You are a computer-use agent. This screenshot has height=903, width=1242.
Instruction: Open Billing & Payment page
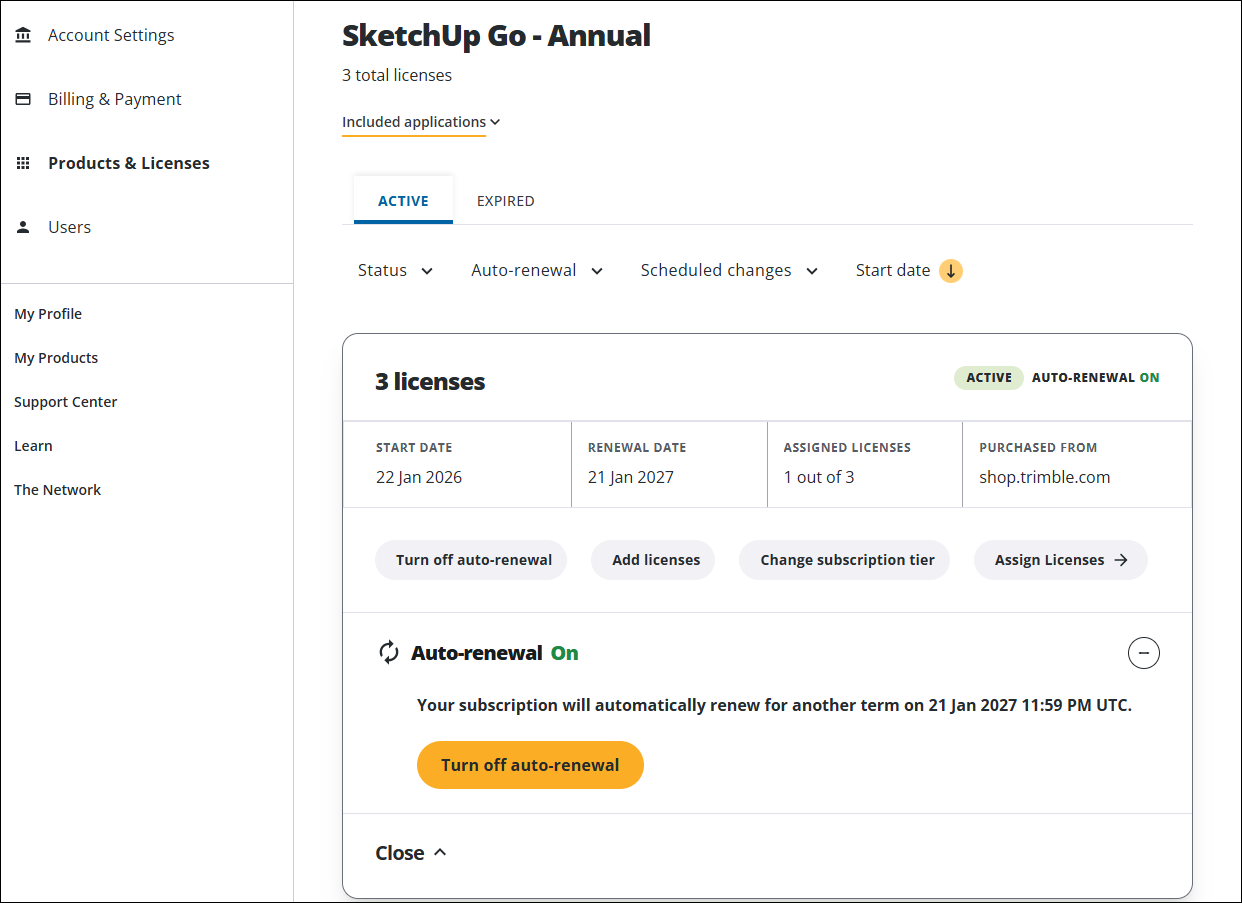(115, 99)
